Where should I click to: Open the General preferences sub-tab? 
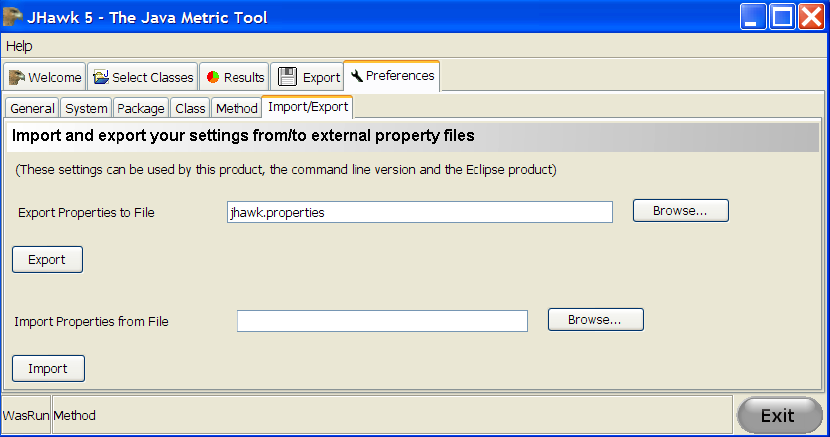click(32, 108)
